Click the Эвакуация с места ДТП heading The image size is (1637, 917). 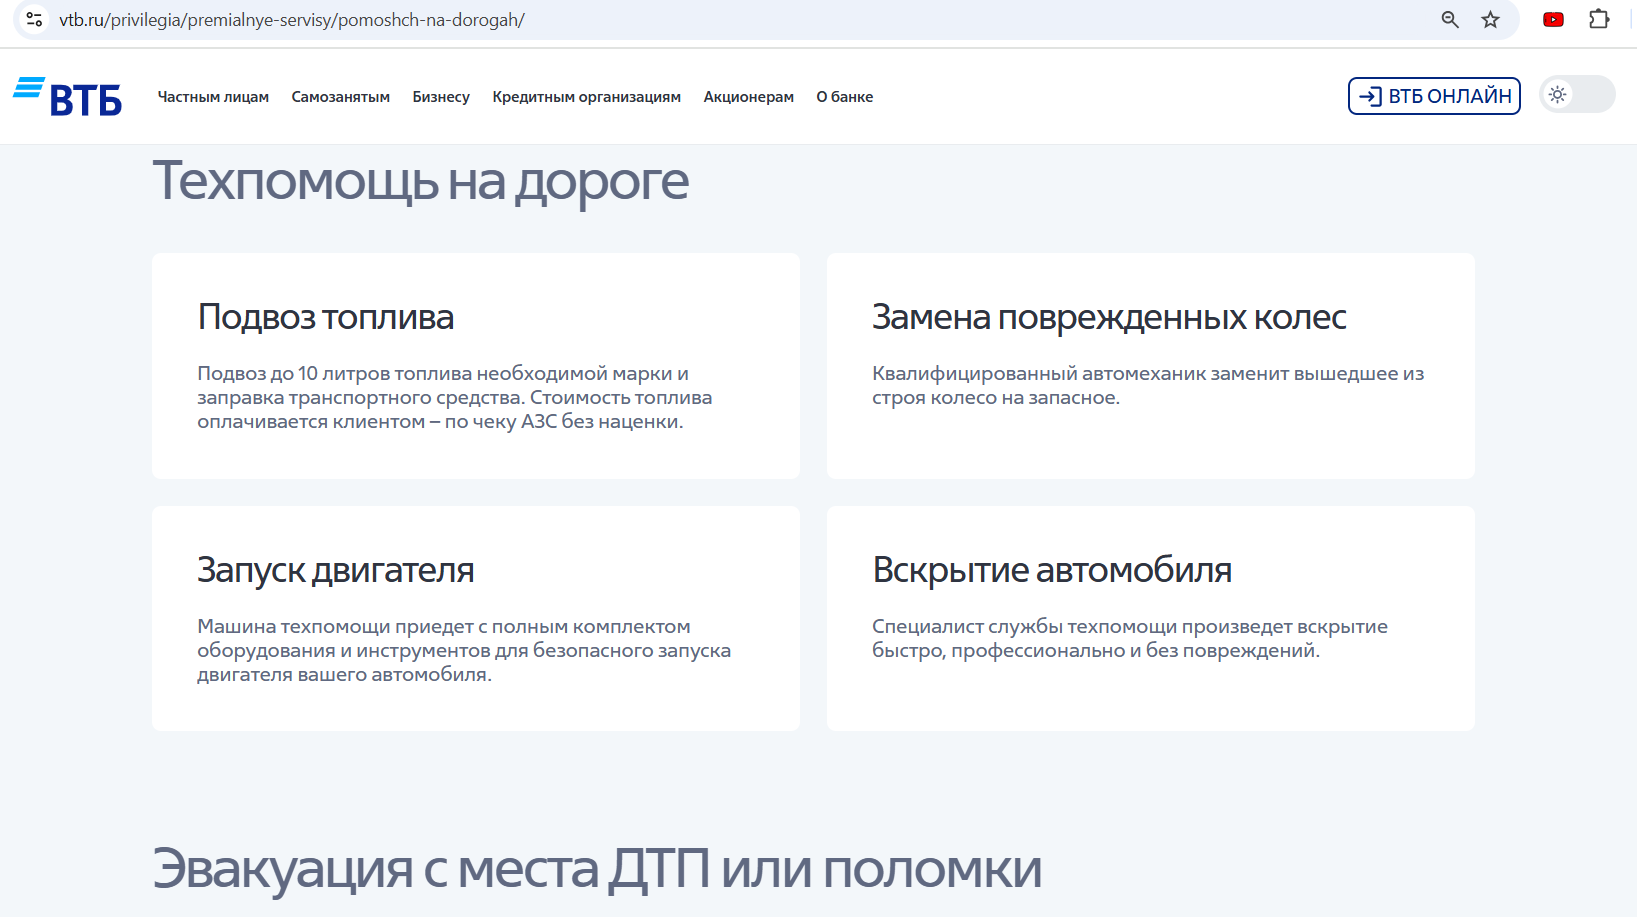tap(597, 868)
